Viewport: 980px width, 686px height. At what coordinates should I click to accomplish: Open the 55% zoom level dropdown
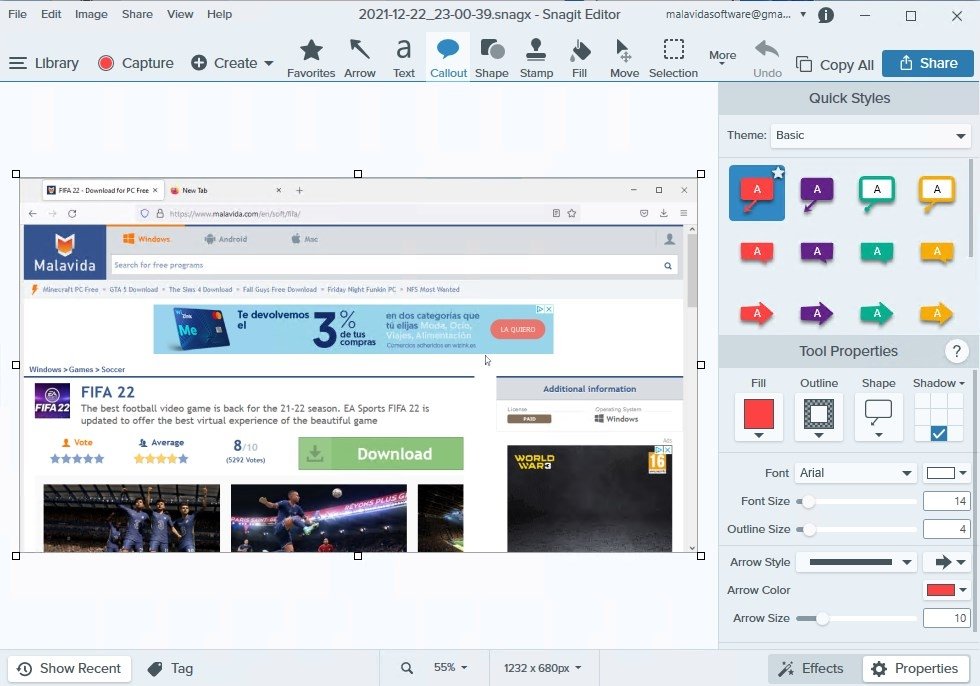pos(451,668)
